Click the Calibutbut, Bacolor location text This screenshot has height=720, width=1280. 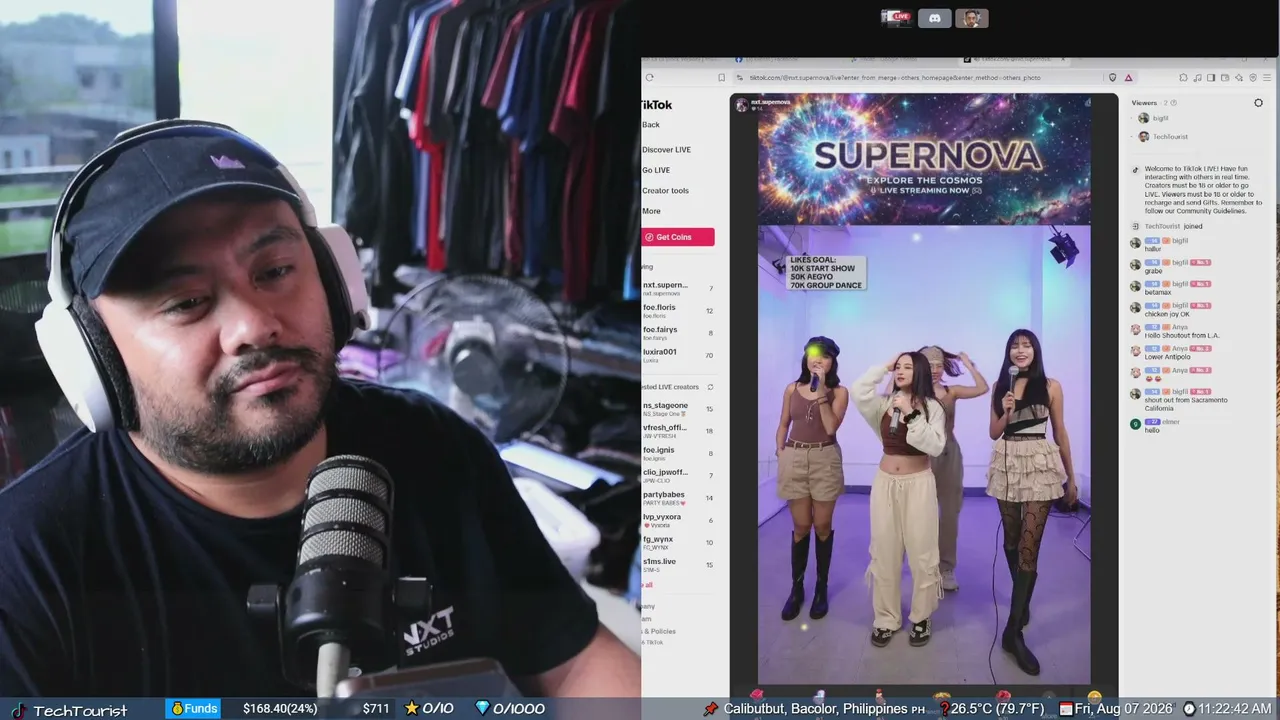coord(824,709)
